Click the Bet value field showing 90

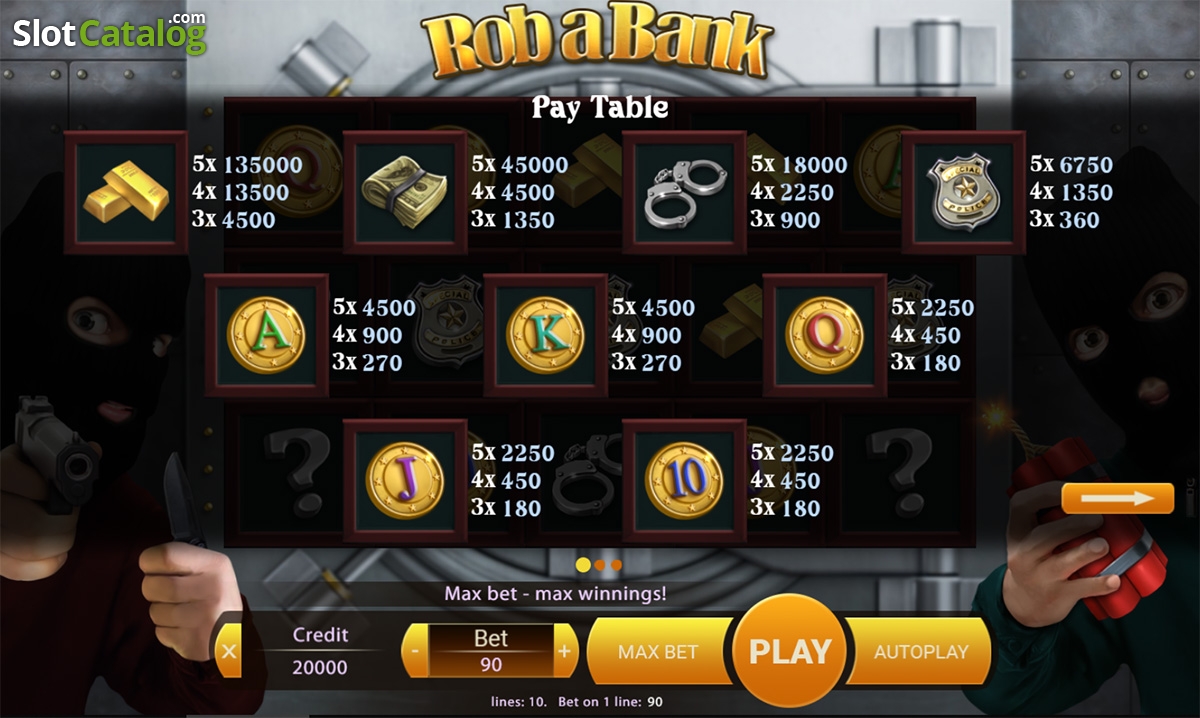click(x=491, y=664)
